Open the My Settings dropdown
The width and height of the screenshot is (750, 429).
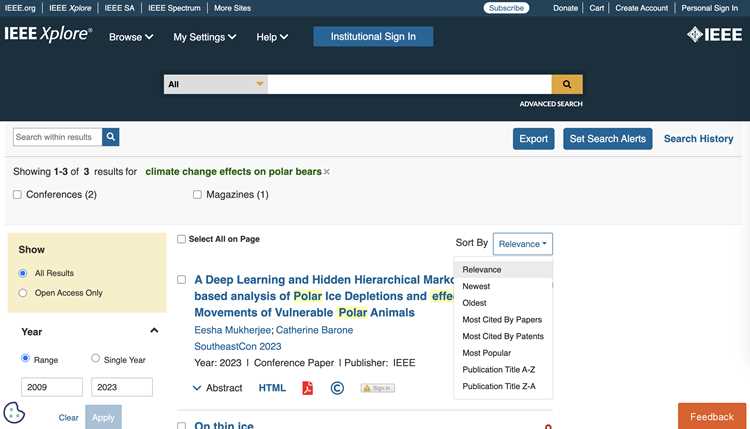coord(205,37)
